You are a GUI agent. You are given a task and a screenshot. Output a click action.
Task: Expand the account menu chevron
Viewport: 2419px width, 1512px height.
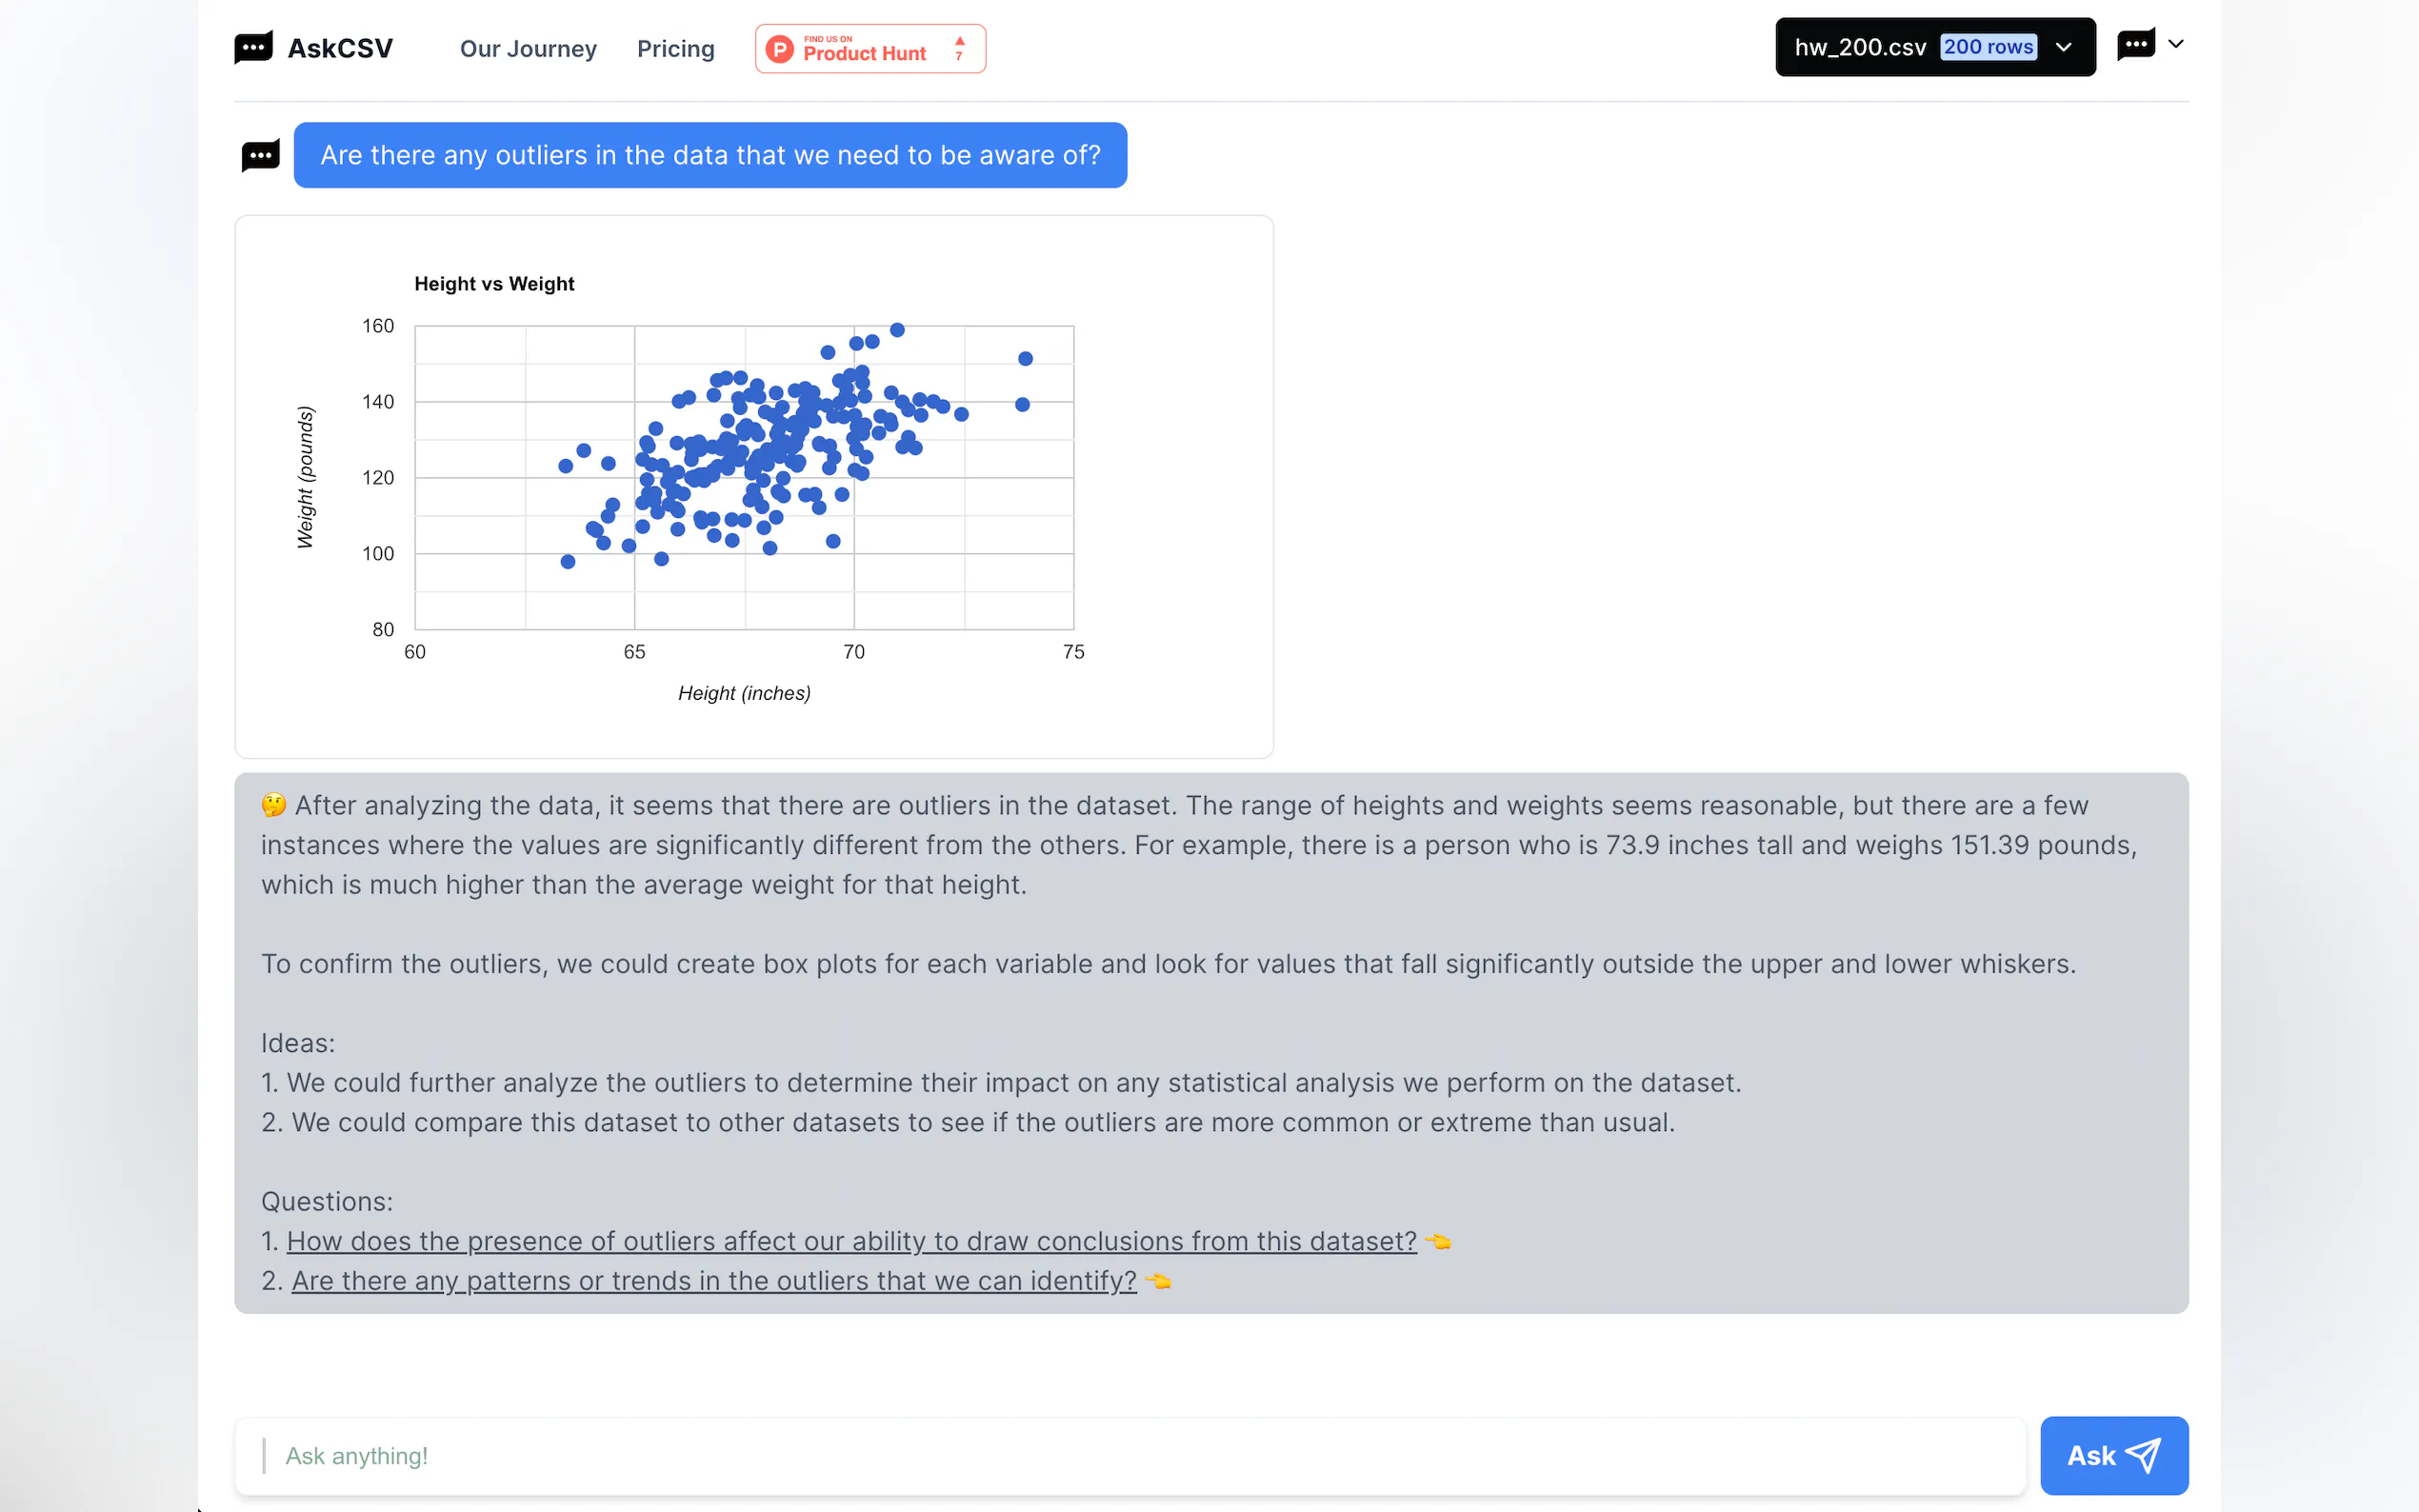tap(2176, 44)
